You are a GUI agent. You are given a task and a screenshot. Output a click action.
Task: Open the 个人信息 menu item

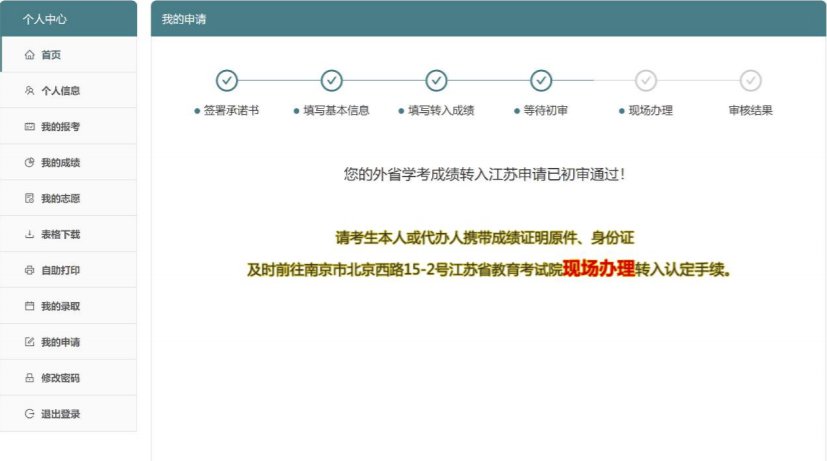tap(69, 90)
